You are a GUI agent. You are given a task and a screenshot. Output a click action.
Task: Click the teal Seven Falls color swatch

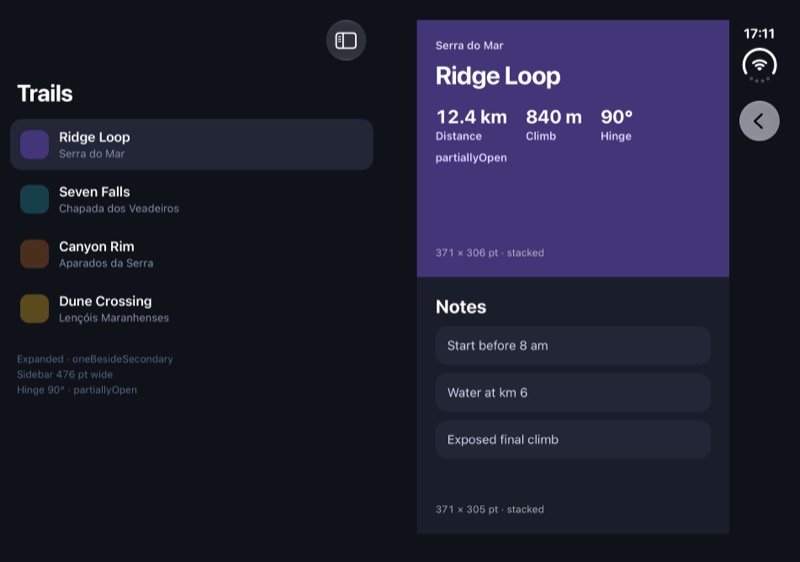(35, 199)
